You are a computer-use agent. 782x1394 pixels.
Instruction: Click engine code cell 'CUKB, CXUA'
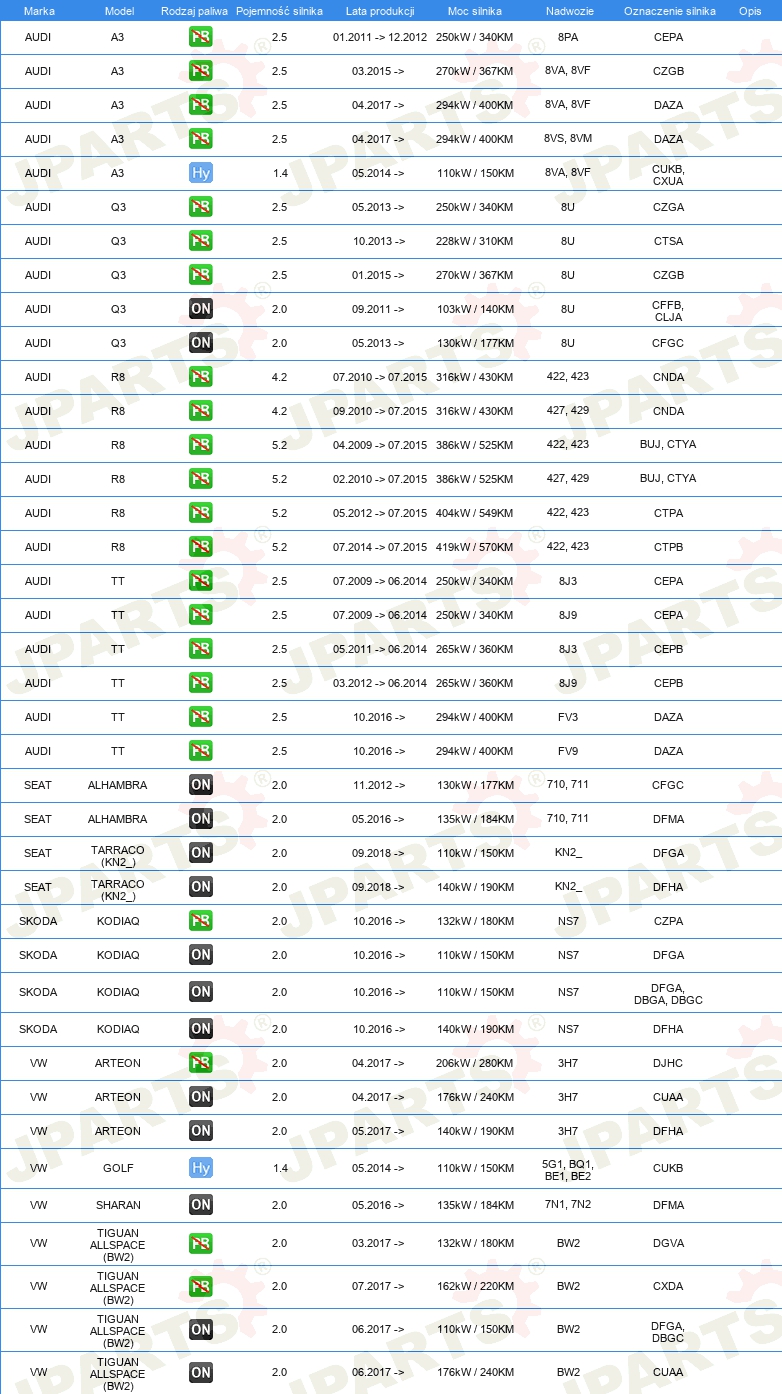coord(668,175)
